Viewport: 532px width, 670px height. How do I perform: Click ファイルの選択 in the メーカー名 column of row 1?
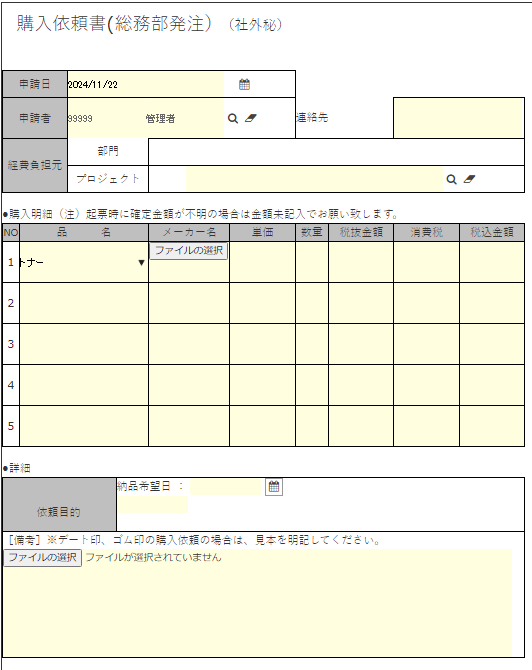pyautogui.click(x=188, y=250)
